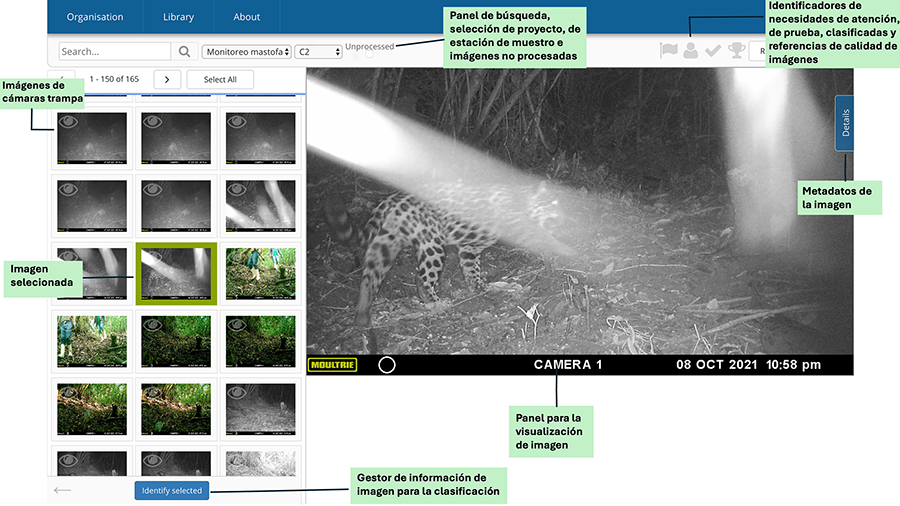The width and height of the screenshot is (900, 506).
Task: Select the highlighted green-bordered thumbnail
Action: click(176, 273)
